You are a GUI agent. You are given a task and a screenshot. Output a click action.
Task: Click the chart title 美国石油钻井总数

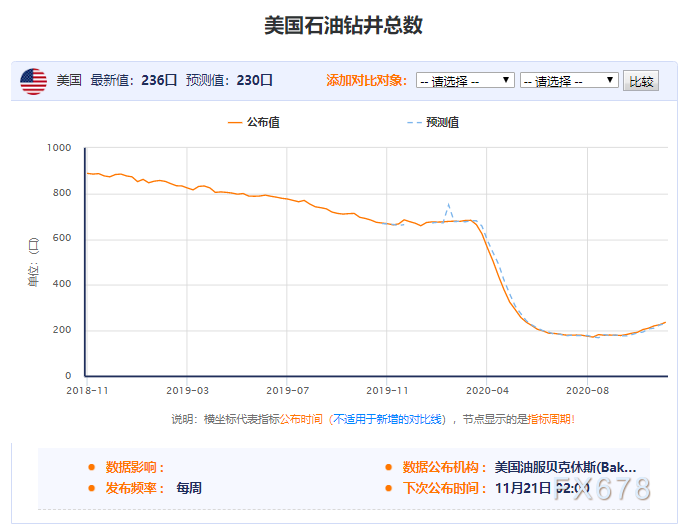(x=344, y=25)
